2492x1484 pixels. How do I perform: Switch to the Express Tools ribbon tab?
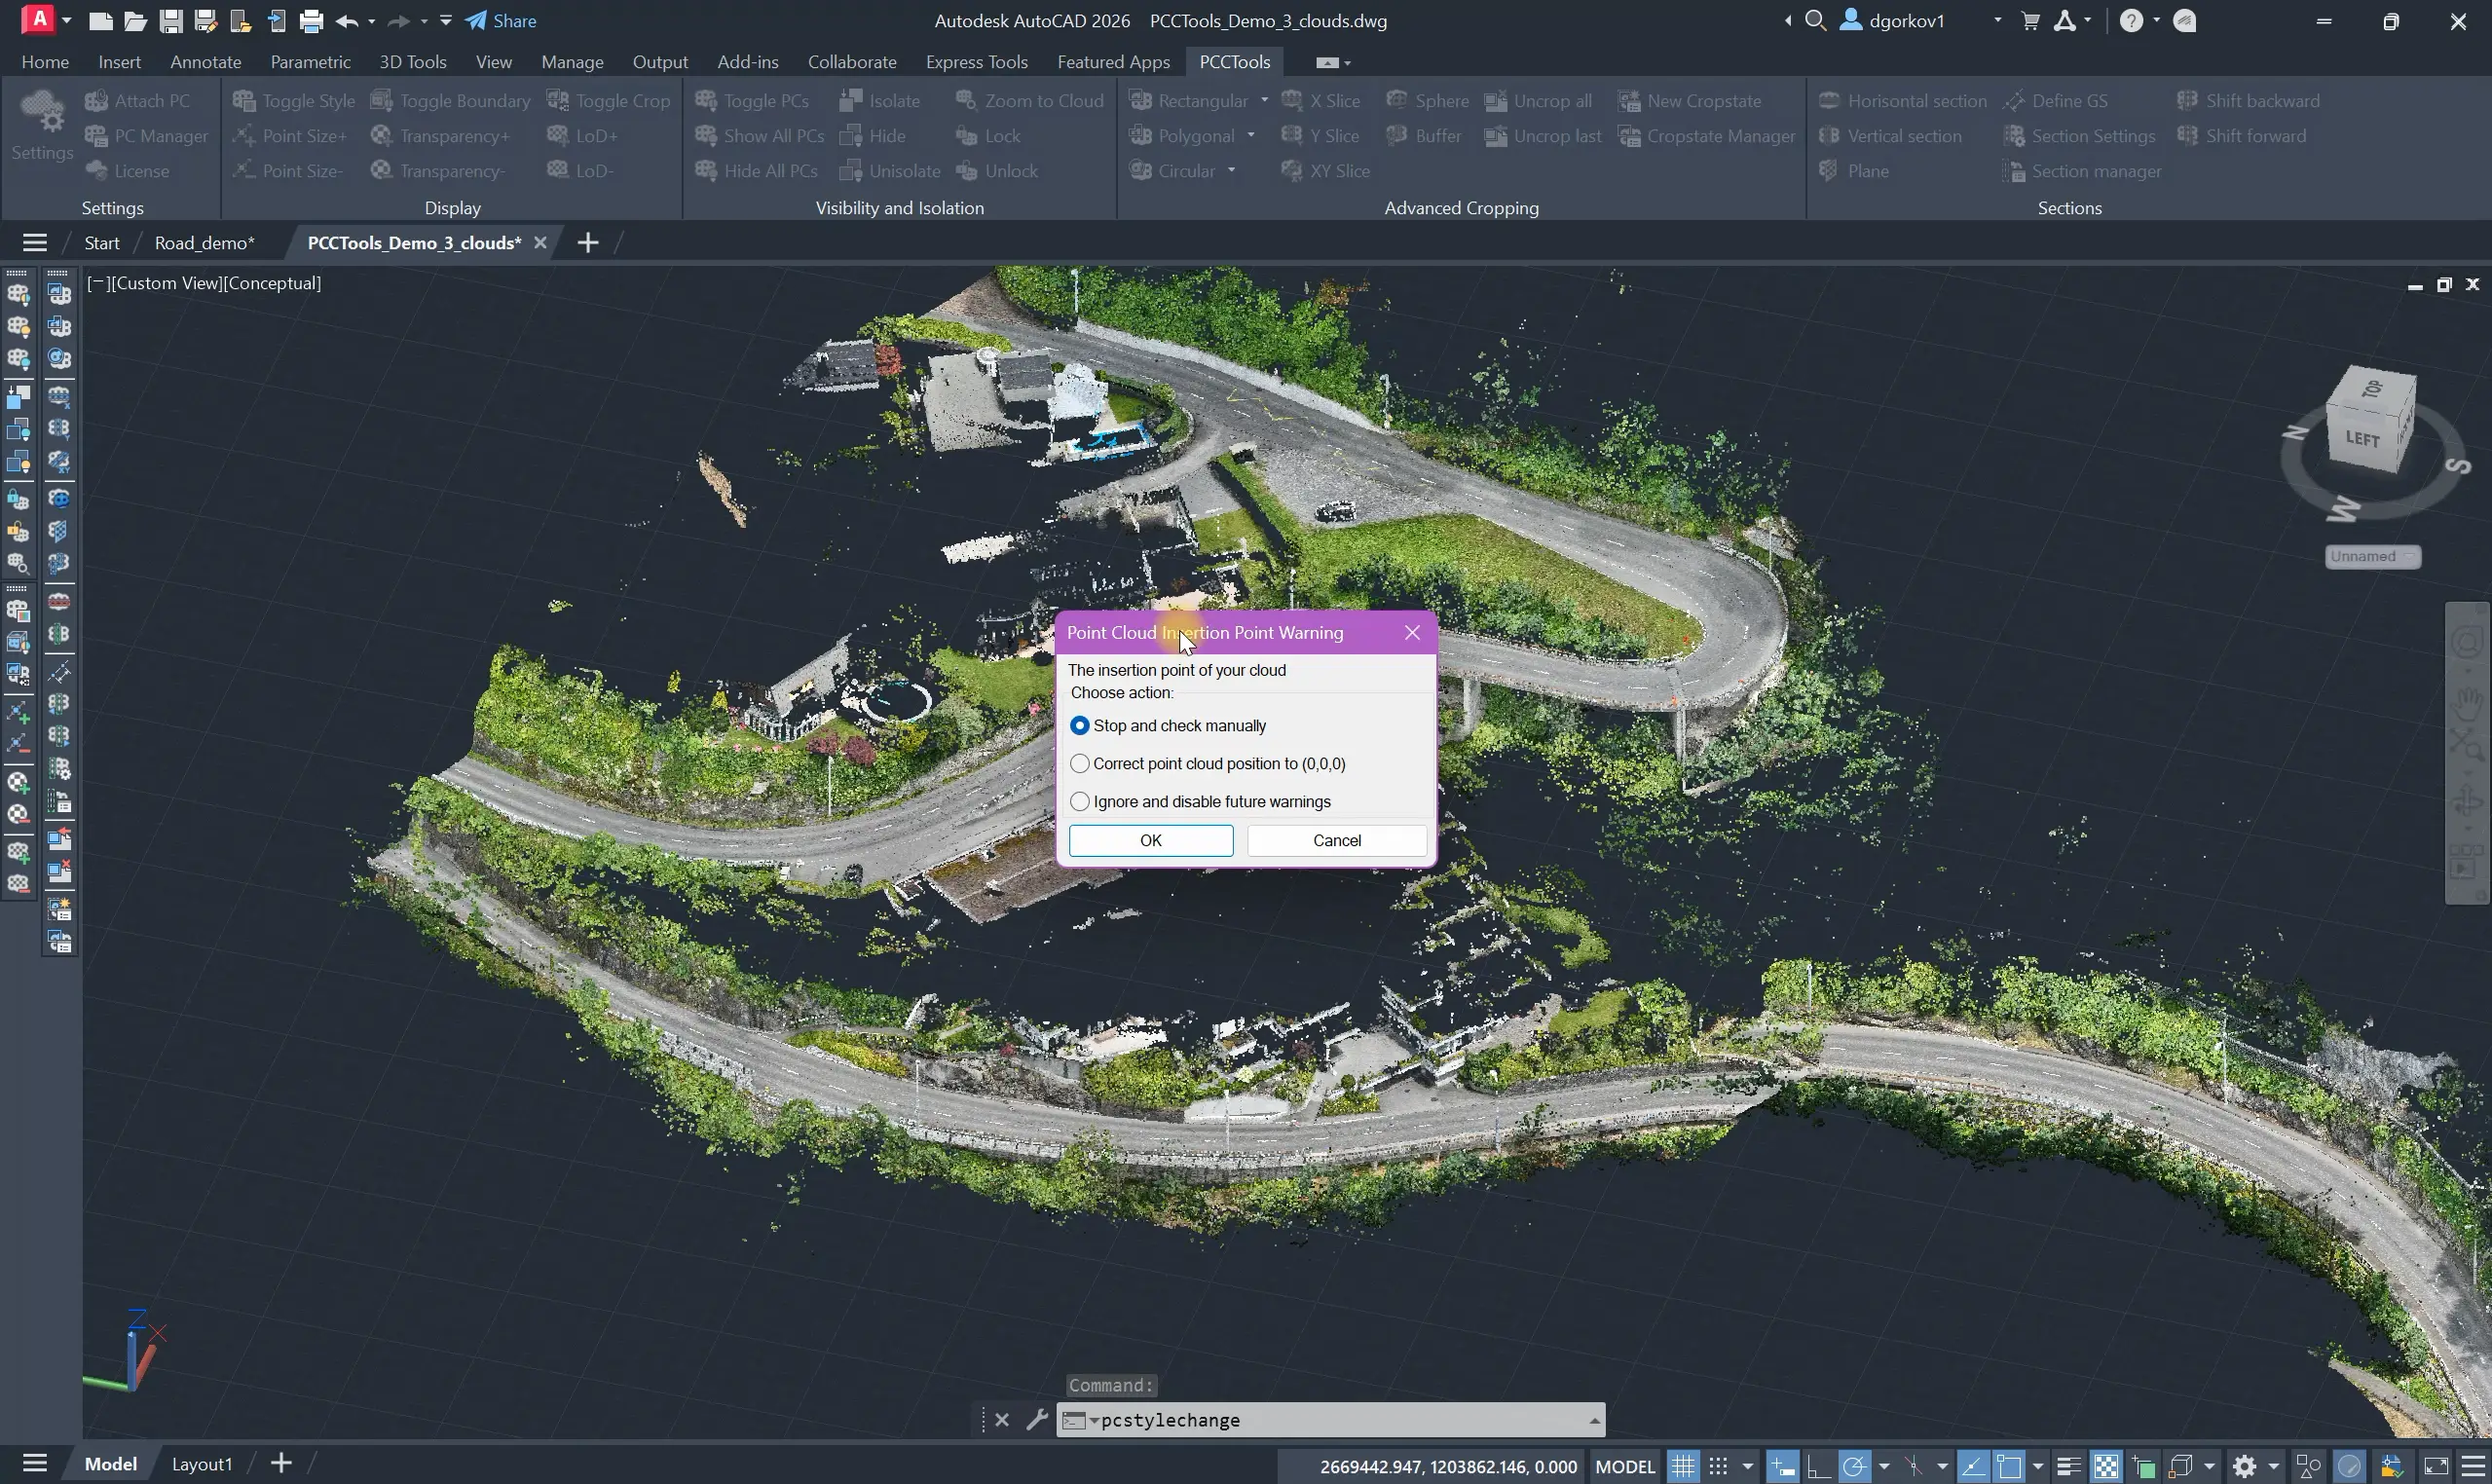tap(976, 62)
